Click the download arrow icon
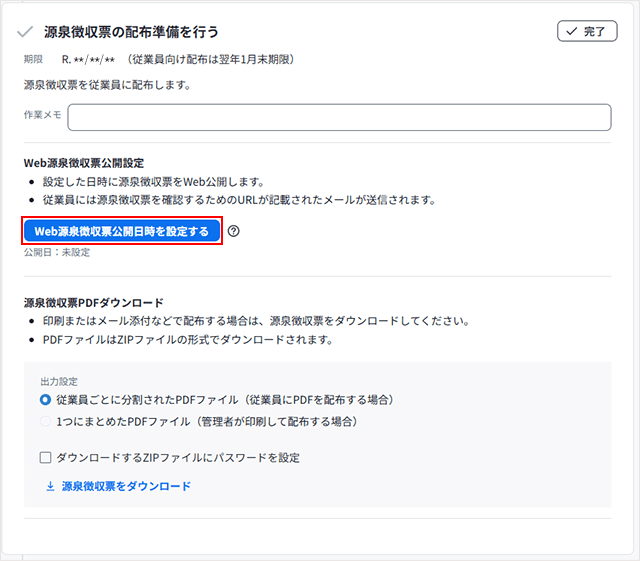640x561 pixels. (x=50, y=486)
